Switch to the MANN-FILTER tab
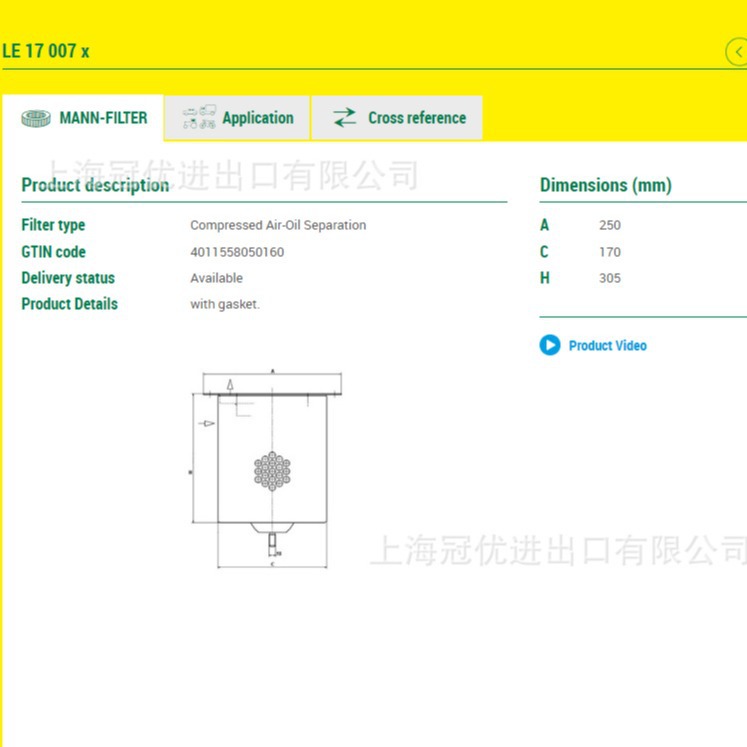 pos(83,118)
